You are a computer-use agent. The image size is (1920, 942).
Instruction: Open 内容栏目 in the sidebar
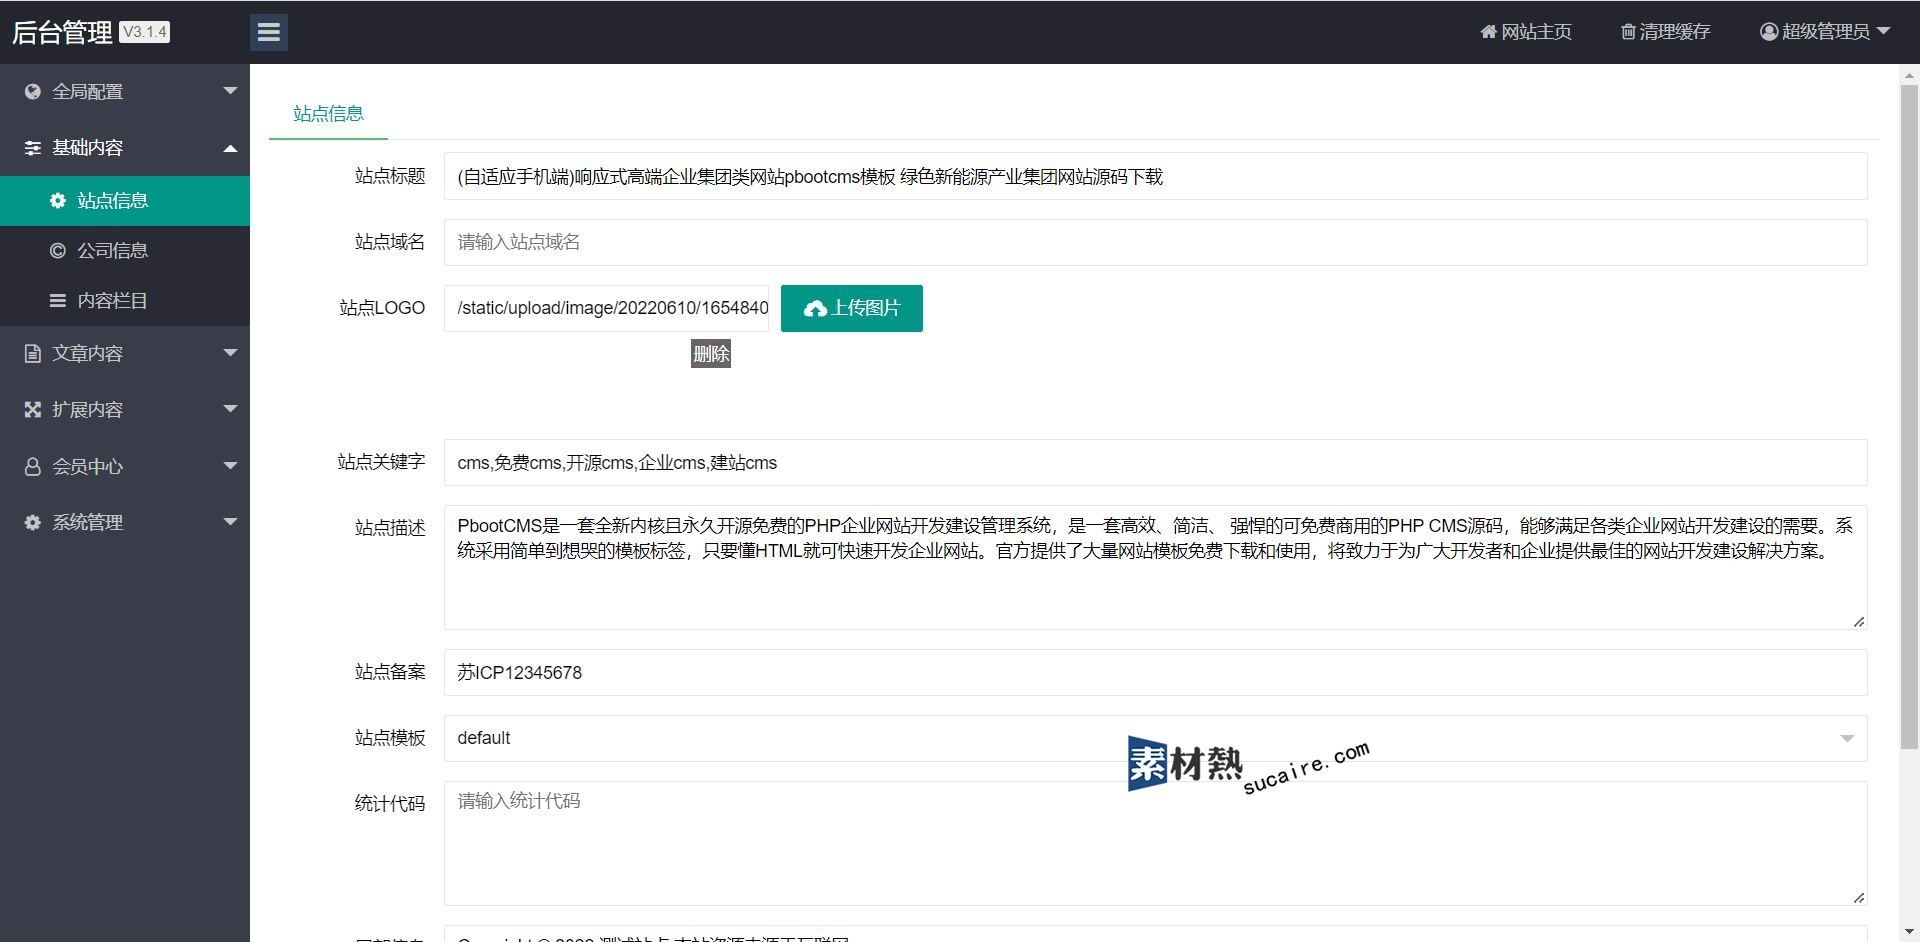click(125, 301)
